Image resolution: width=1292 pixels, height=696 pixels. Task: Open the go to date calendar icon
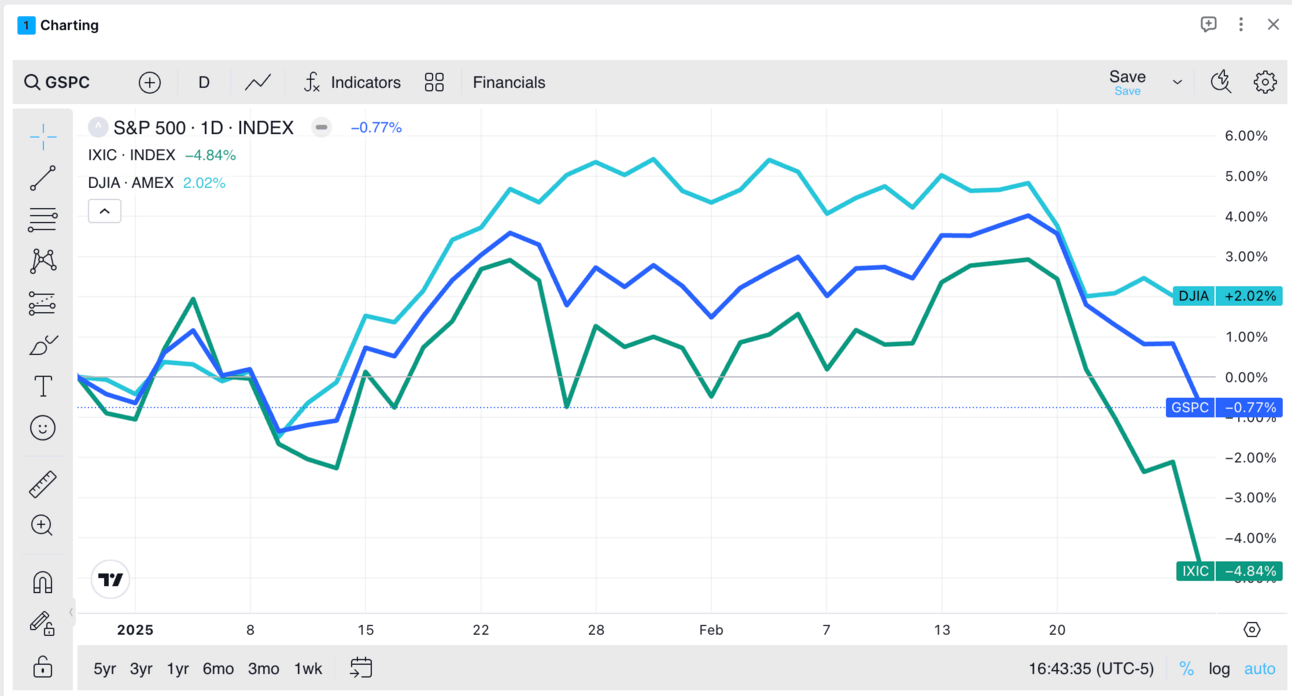coord(361,668)
